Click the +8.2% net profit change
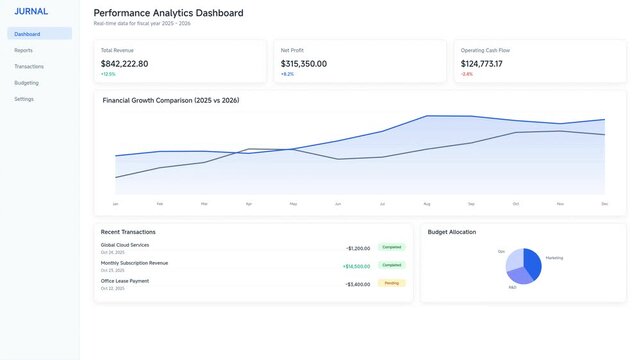Image resolution: width=641 pixels, height=360 pixels. click(287, 74)
